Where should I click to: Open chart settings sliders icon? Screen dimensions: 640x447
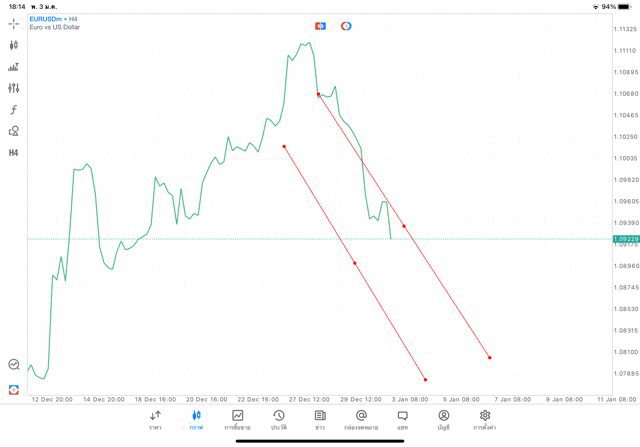(x=13, y=88)
